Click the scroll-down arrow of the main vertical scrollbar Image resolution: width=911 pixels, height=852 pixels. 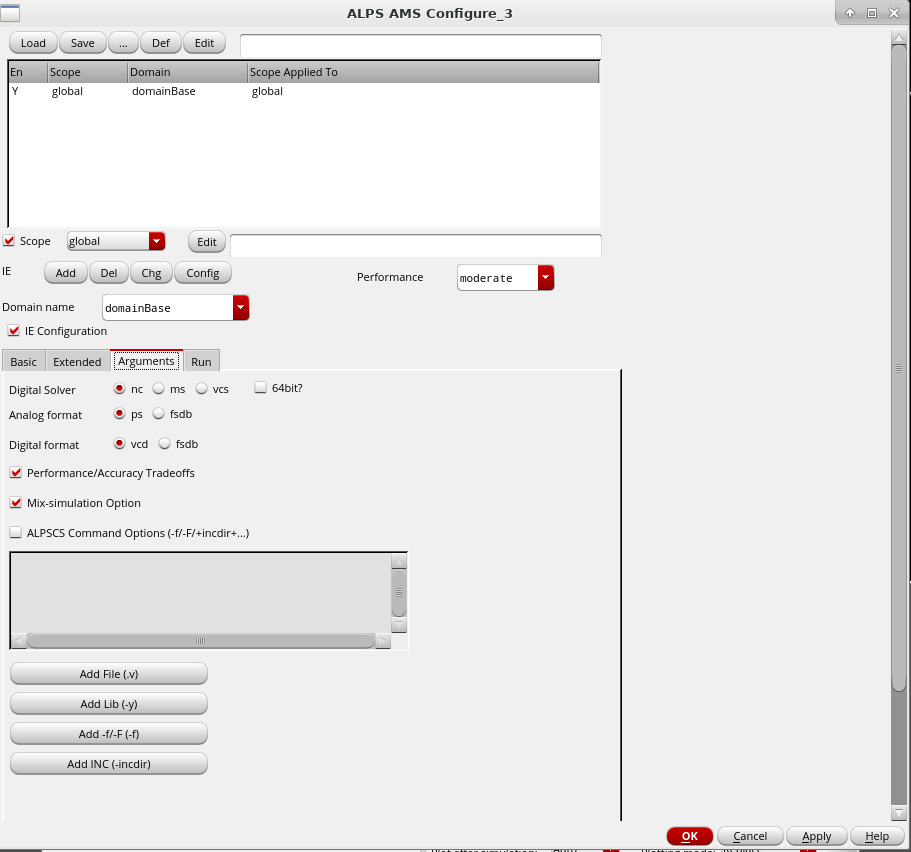[899, 813]
